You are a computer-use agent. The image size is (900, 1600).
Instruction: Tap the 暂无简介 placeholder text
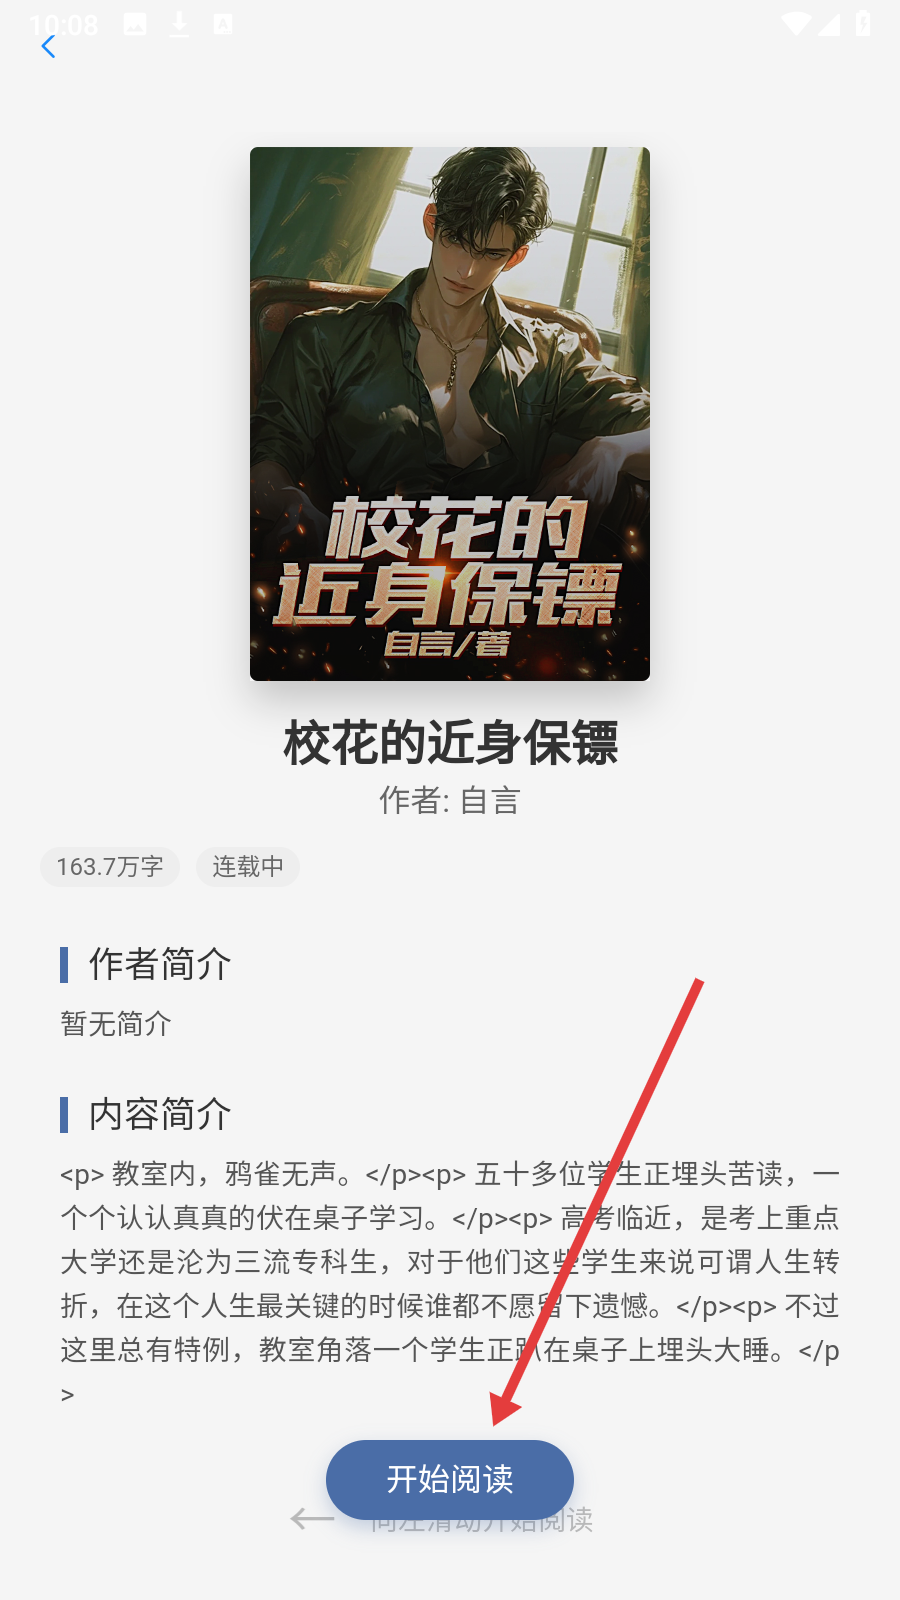click(x=116, y=1024)
